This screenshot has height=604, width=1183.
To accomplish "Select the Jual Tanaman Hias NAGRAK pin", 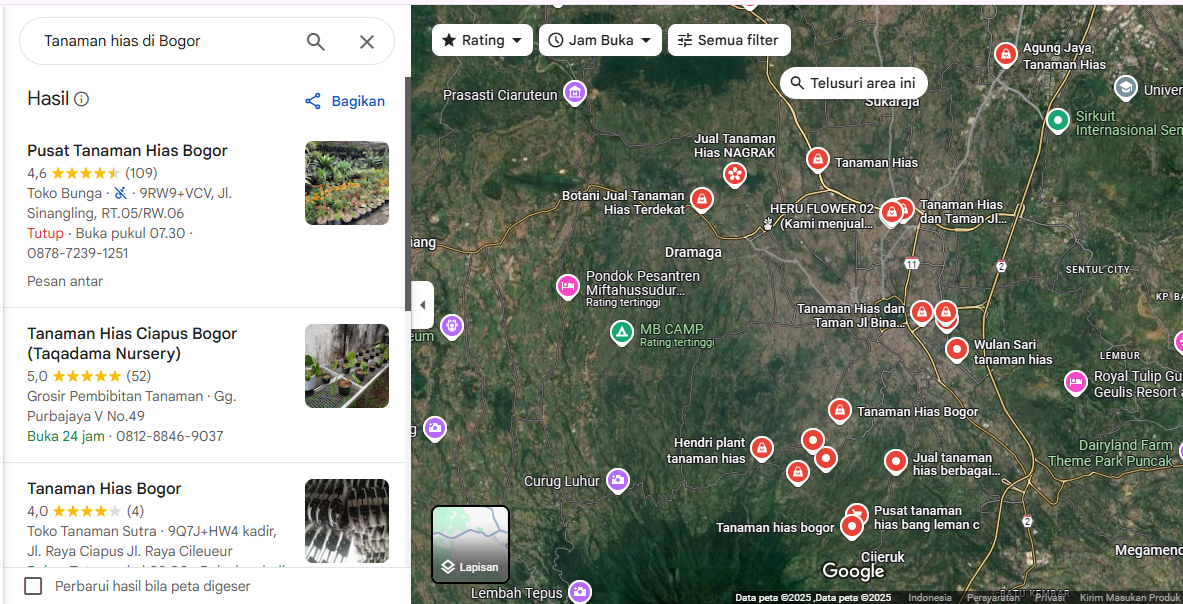I will 734,175.
